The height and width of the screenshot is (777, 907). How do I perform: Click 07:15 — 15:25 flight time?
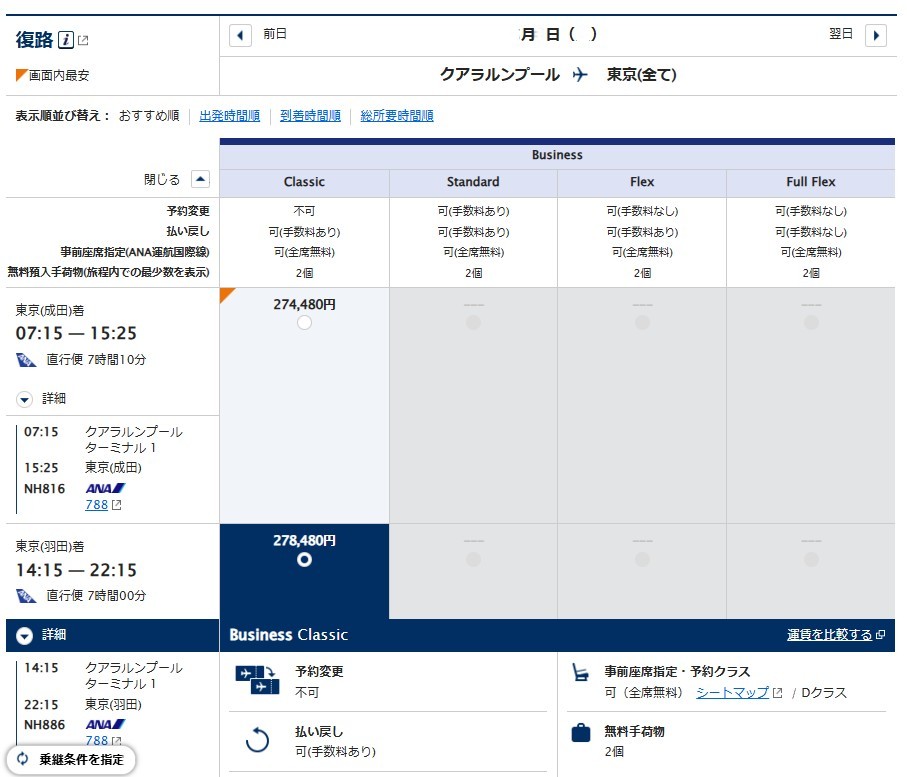76,333
